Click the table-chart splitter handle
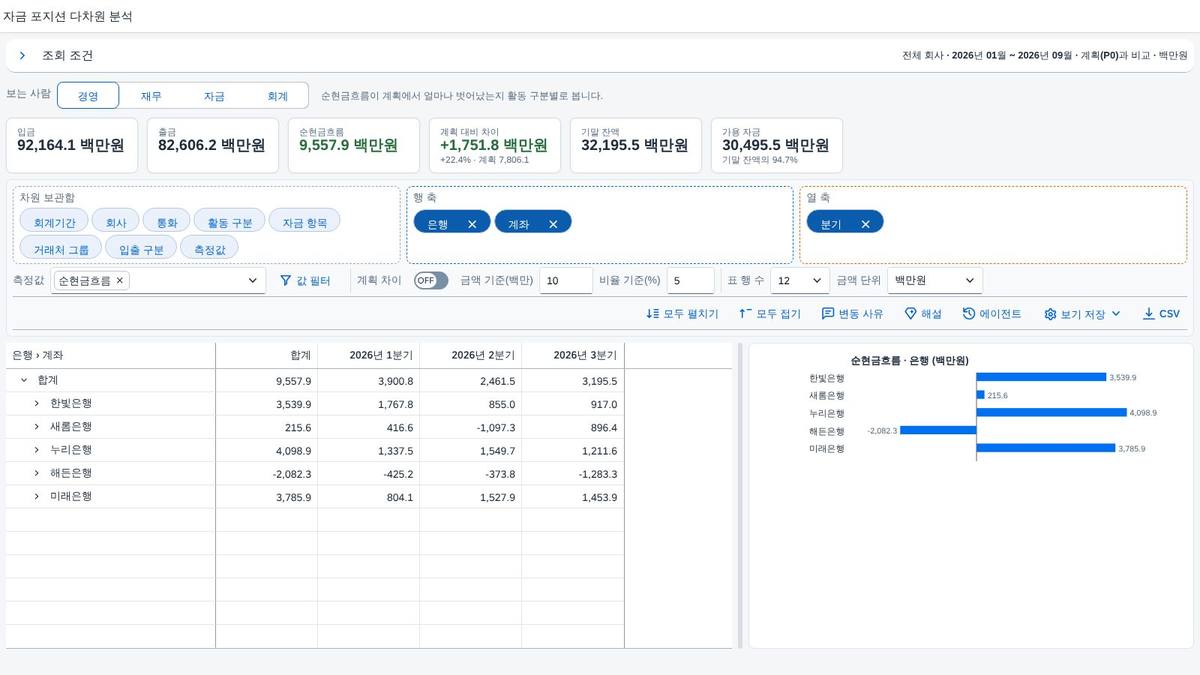Image resolution: width=1200 pixels, height=675 pixels. coord(741,496)
